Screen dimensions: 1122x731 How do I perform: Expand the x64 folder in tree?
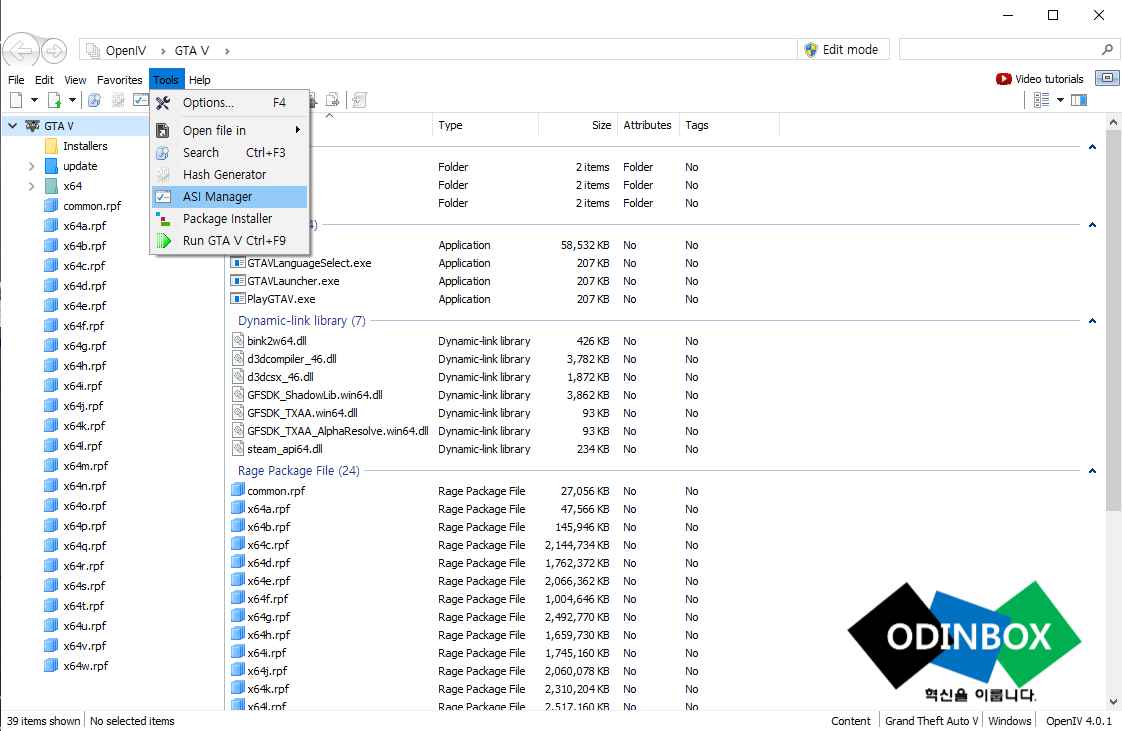point(31,186)
